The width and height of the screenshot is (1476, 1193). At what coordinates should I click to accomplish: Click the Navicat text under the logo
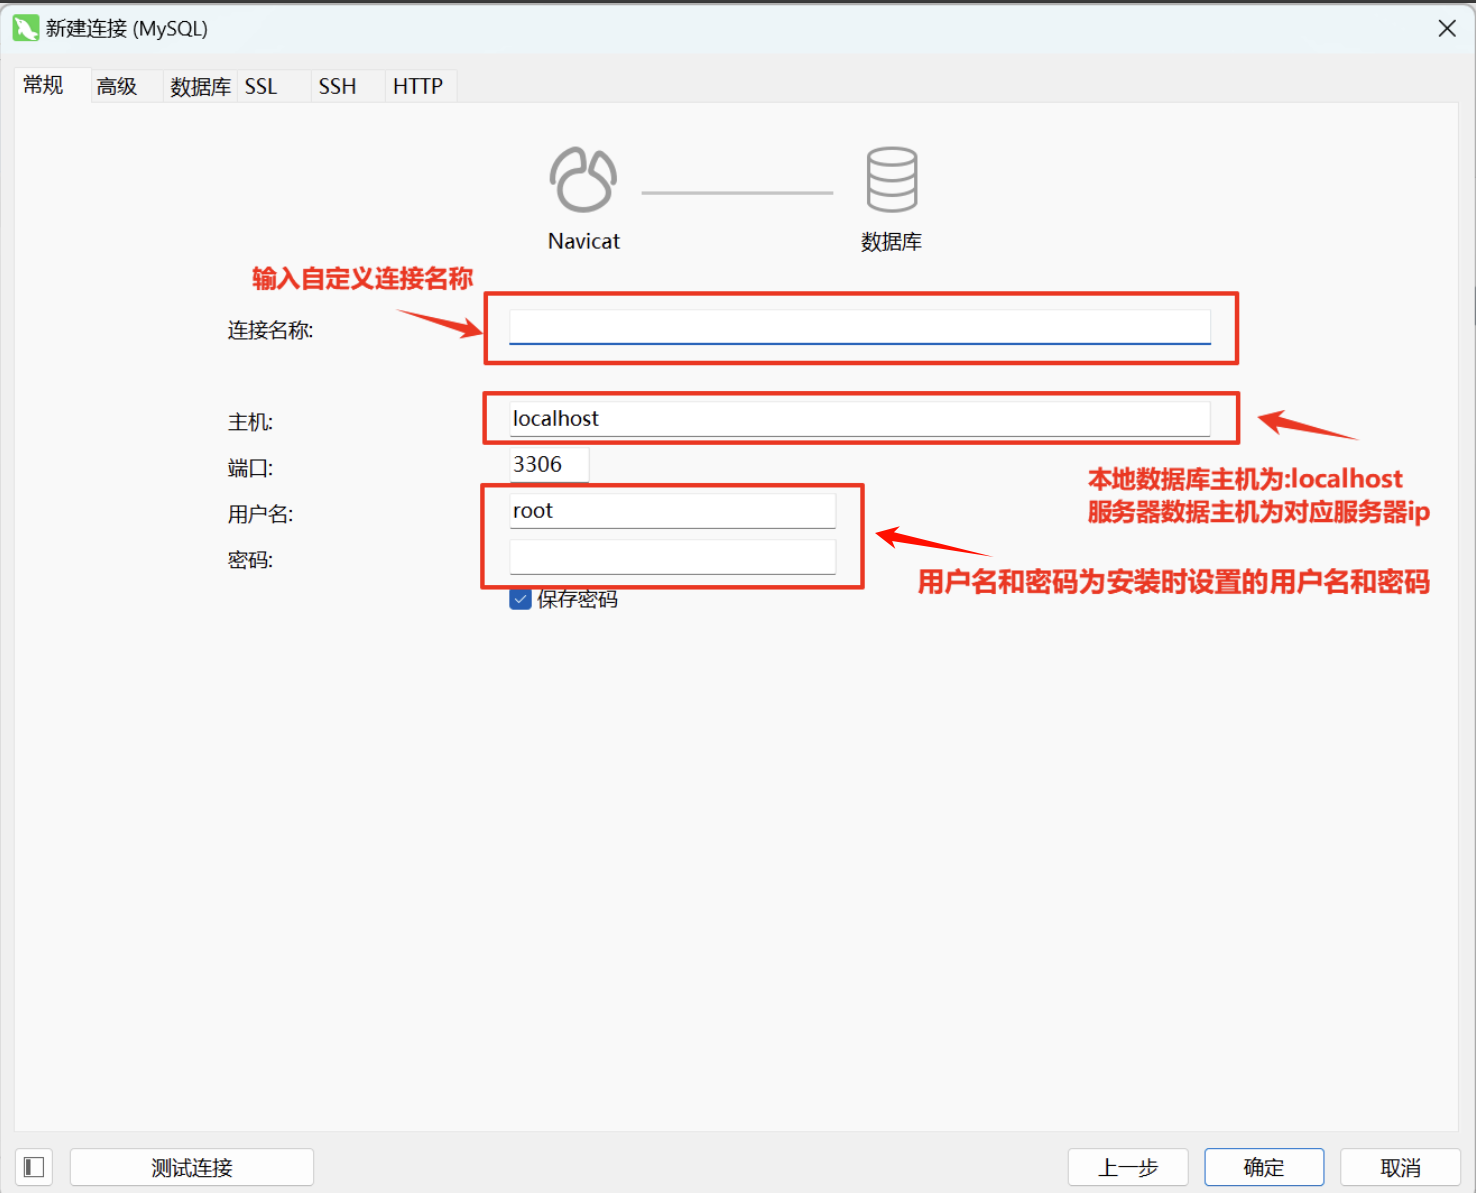tap(584, 241)
